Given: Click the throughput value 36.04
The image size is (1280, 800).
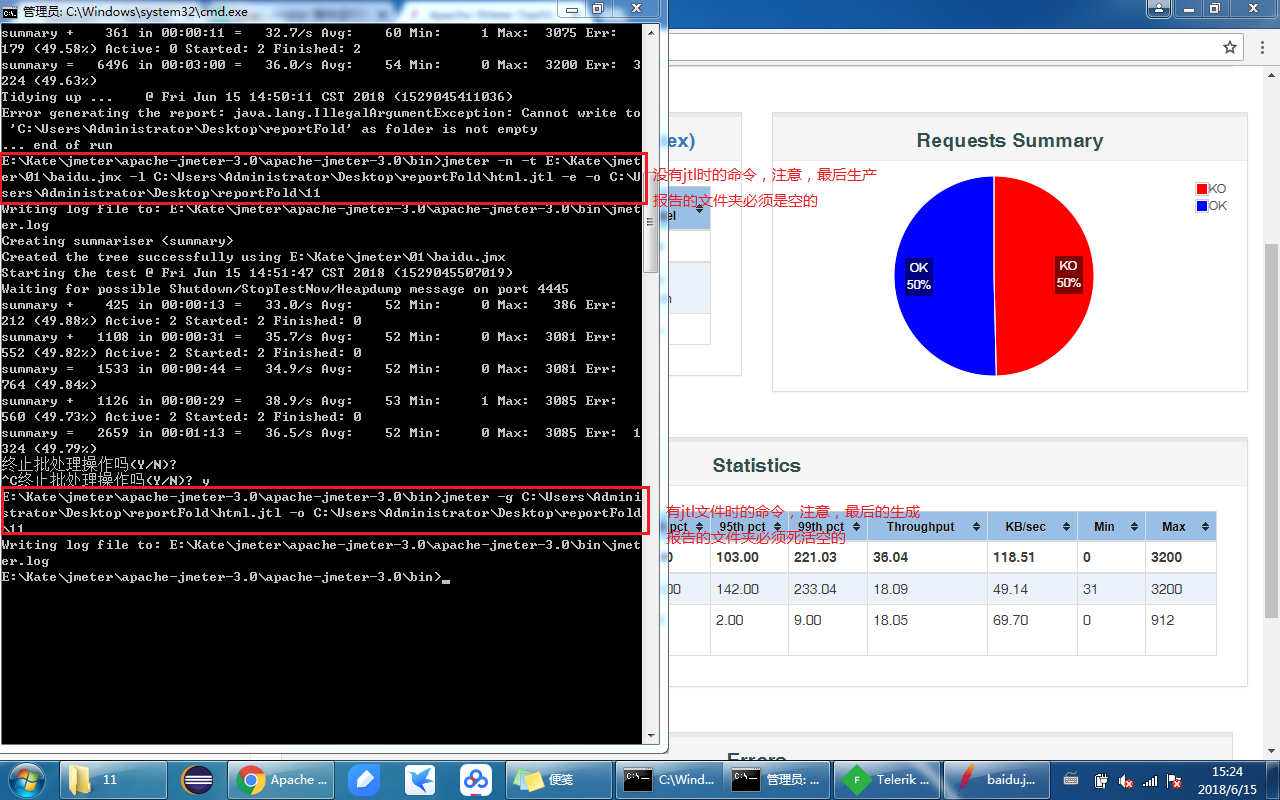Looking at the screenshot, I should coord(889,557).
